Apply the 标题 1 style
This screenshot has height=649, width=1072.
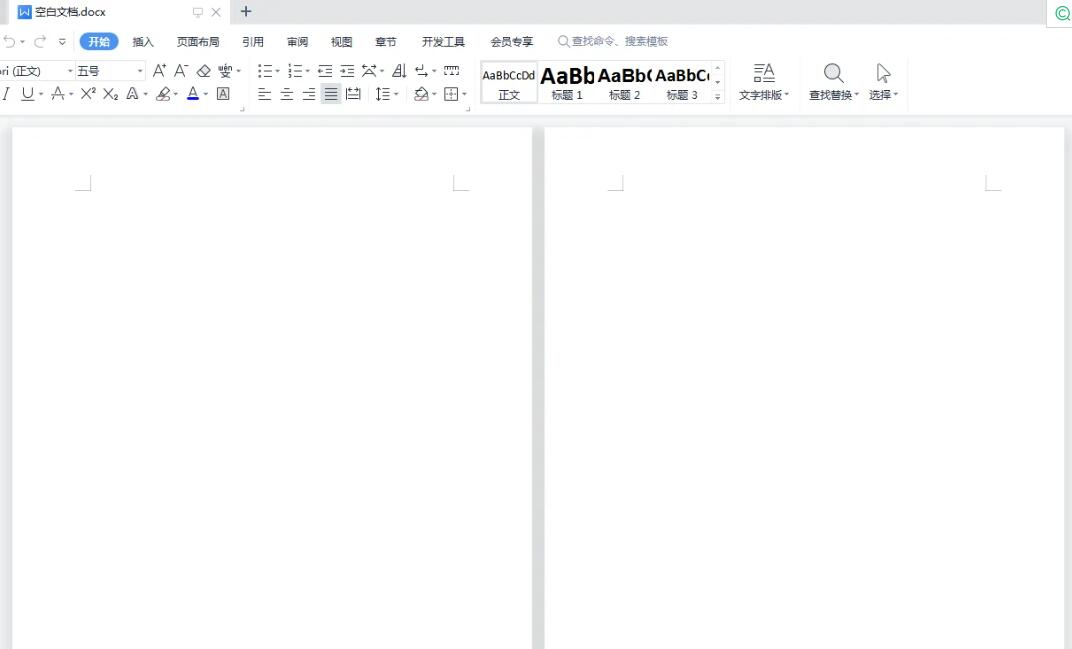(567, 82)
